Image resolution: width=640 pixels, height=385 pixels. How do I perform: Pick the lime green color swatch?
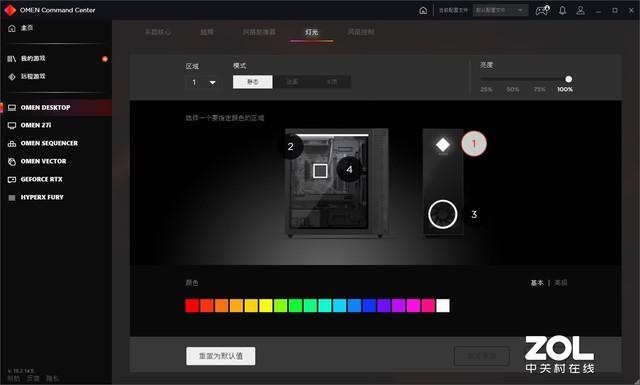tap(280, 305)
